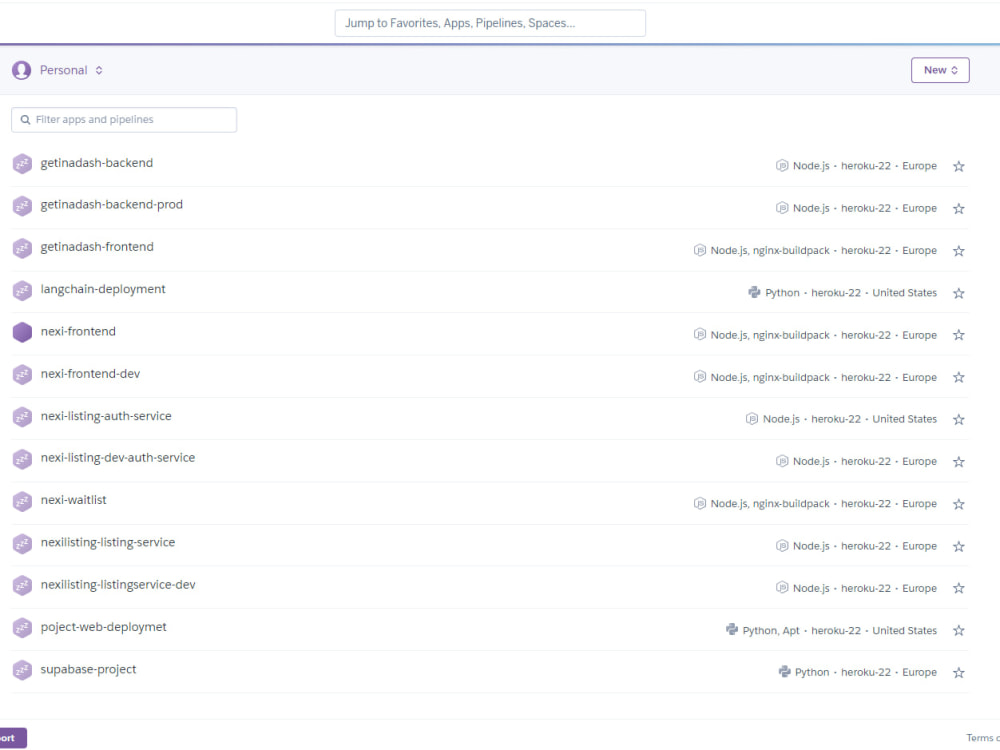Click the getinadash-backend-prod app hexagon icon
This screenshot has width=1000, height=750.
click(22, 206)
